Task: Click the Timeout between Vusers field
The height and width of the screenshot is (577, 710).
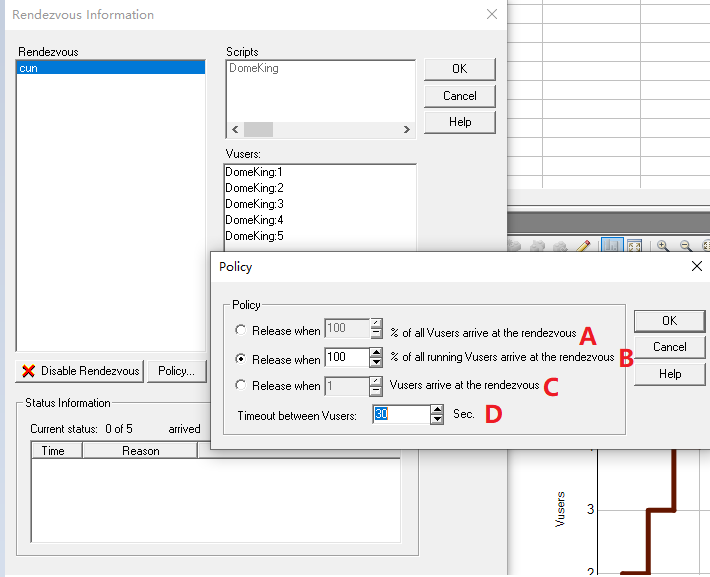Action: [401, 414]
